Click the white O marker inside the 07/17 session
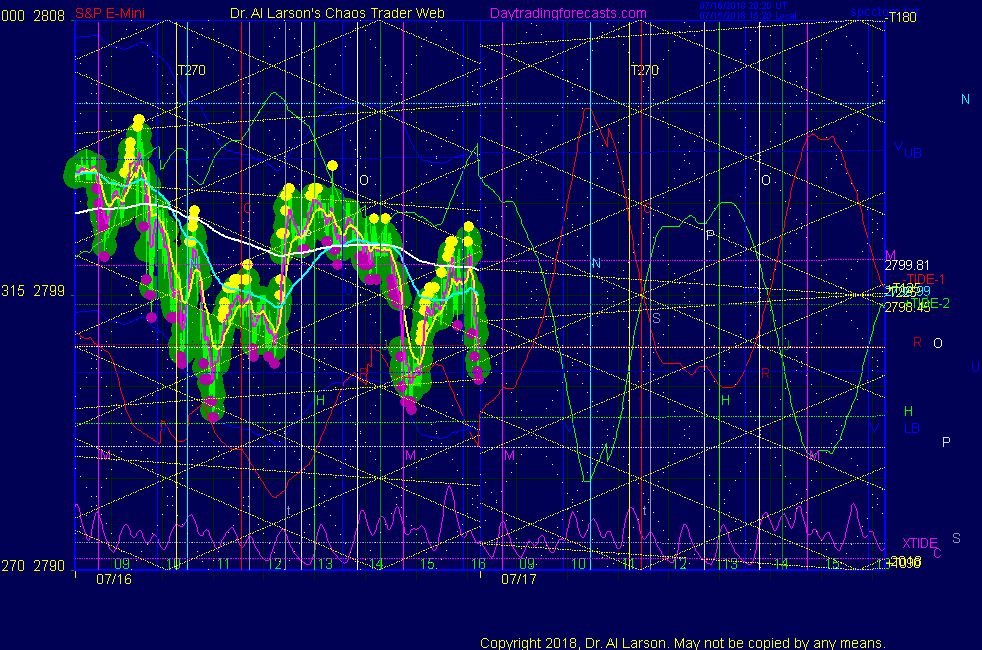The height and width of the screenshot is (650, 982). [x=766, y=180]
